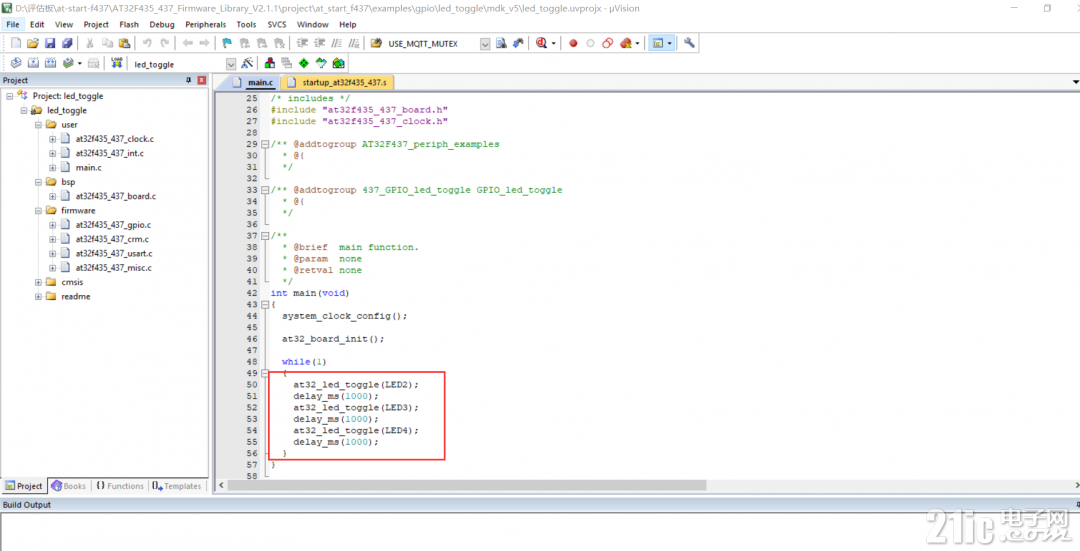
Task: Expand the at32f435_437_gpio.c file node
Action: pos(52,225)
